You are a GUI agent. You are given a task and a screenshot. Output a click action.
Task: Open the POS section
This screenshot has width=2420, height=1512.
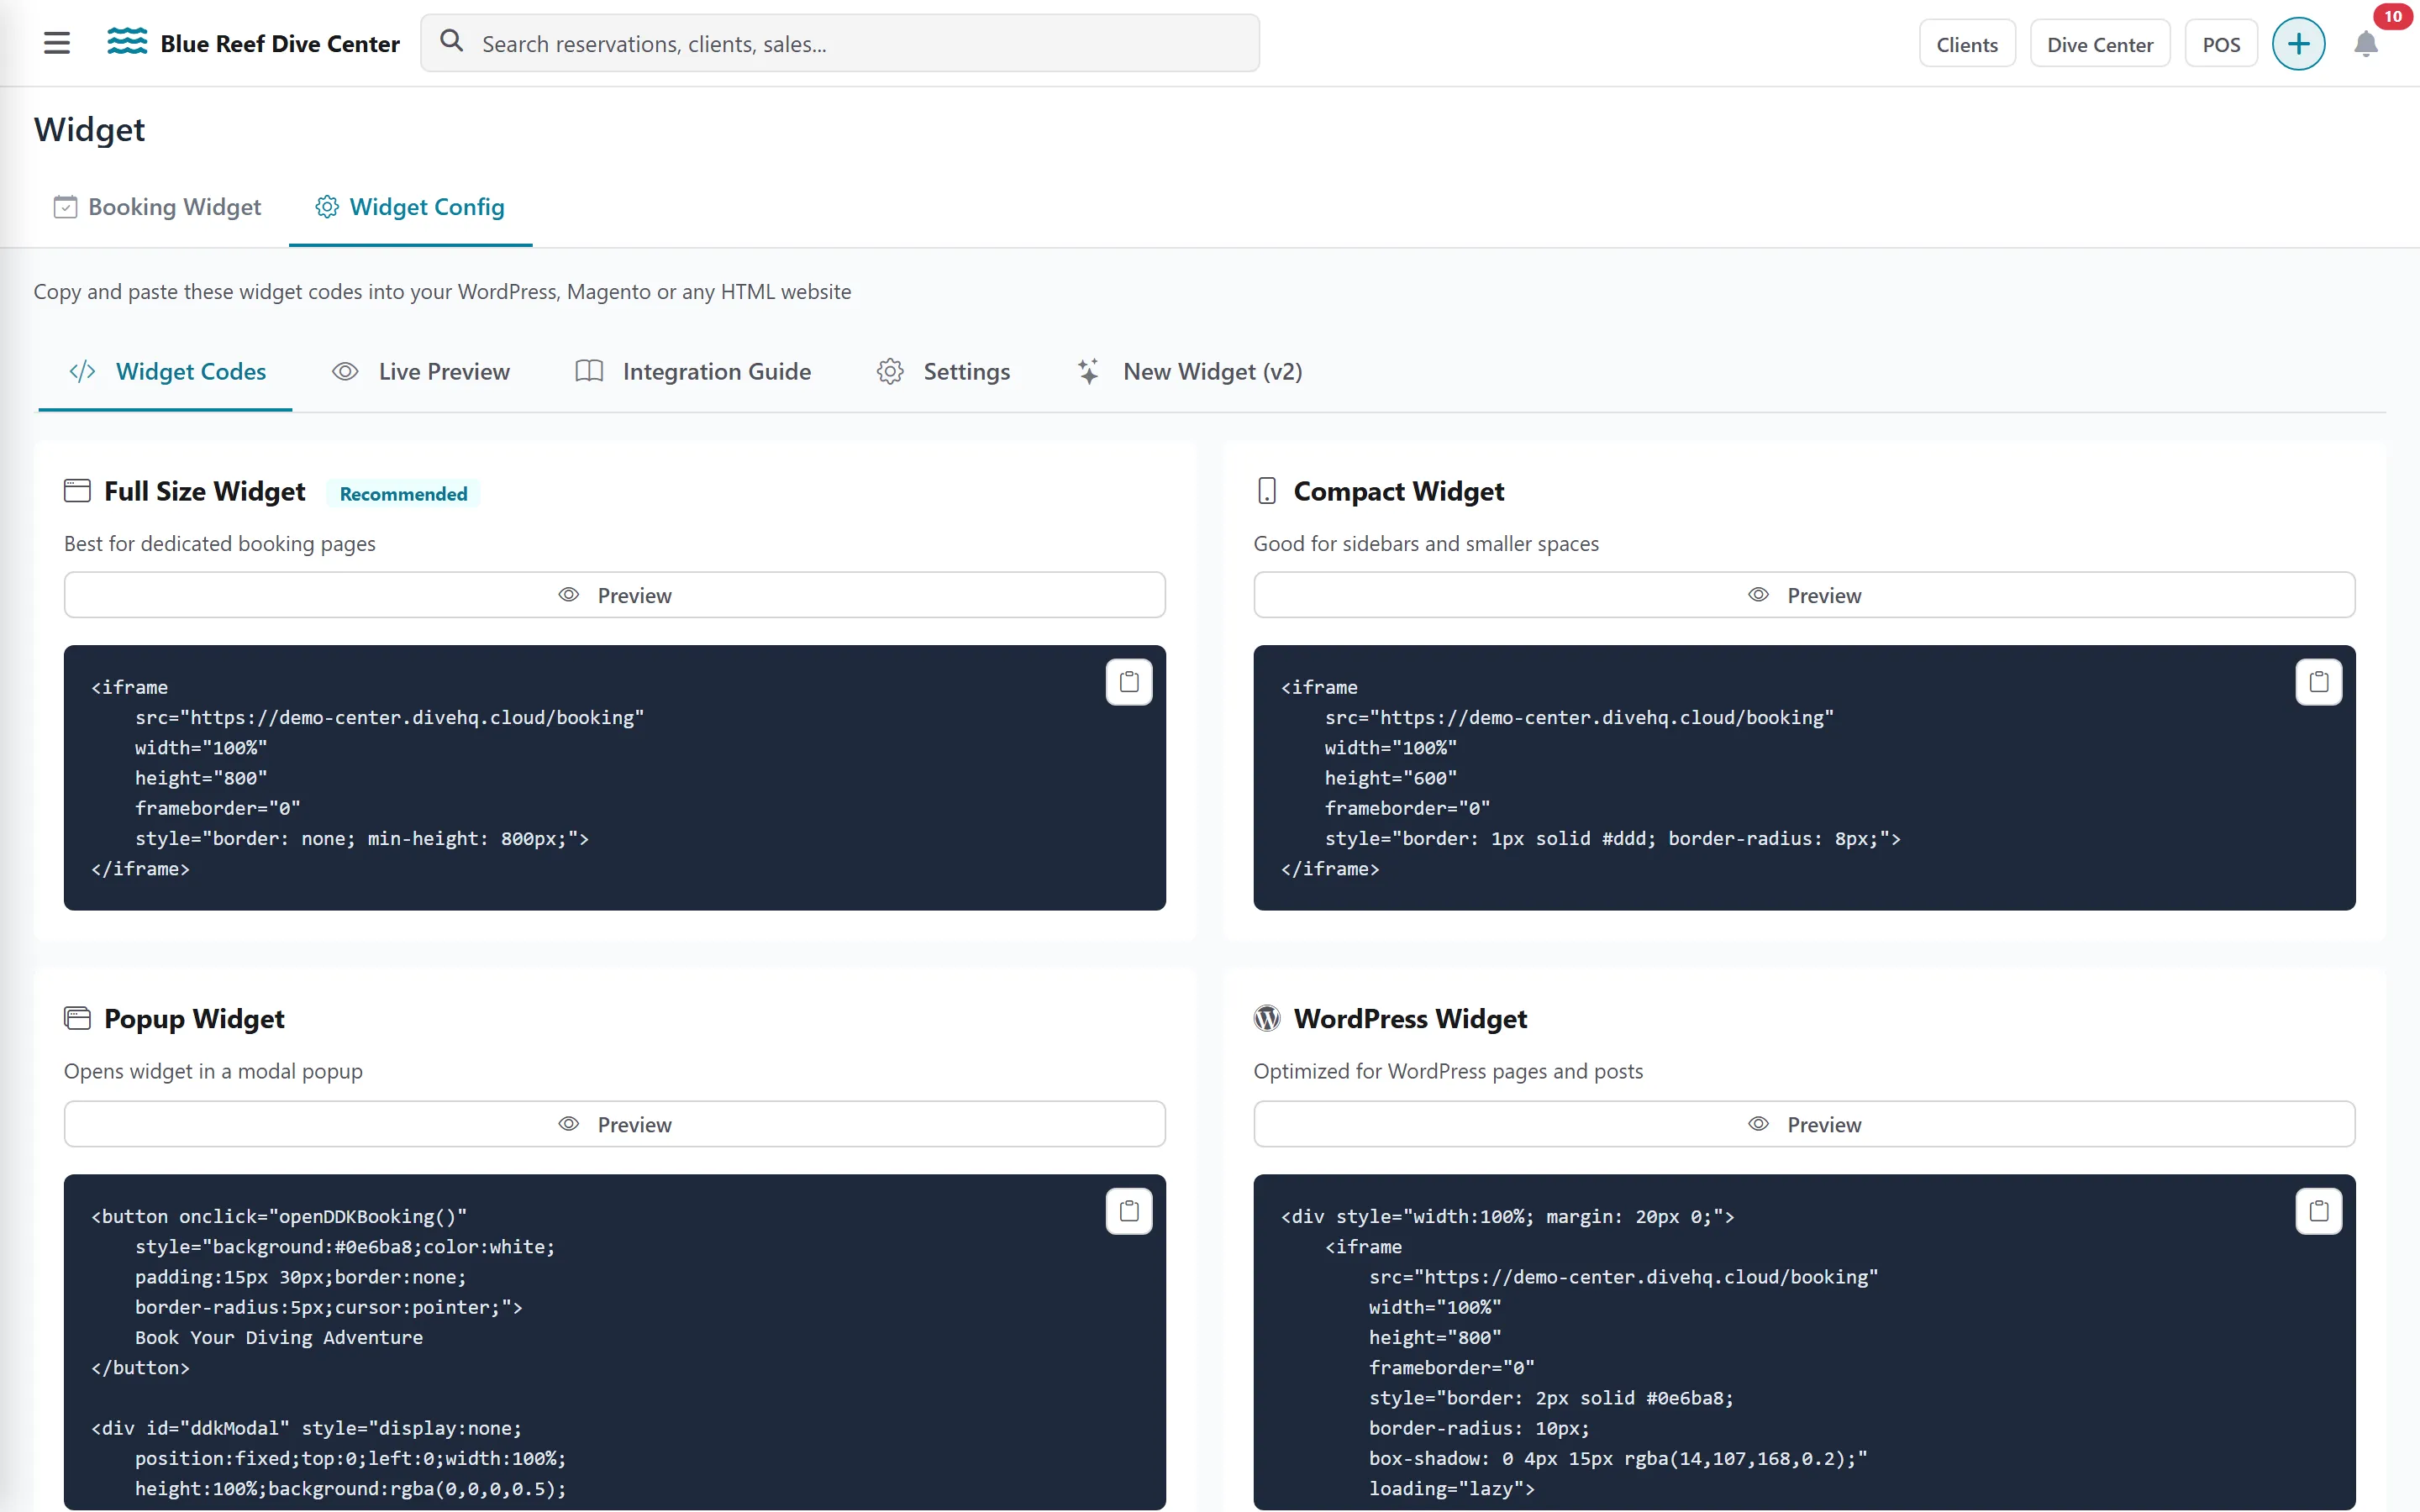click(2220, 44)
